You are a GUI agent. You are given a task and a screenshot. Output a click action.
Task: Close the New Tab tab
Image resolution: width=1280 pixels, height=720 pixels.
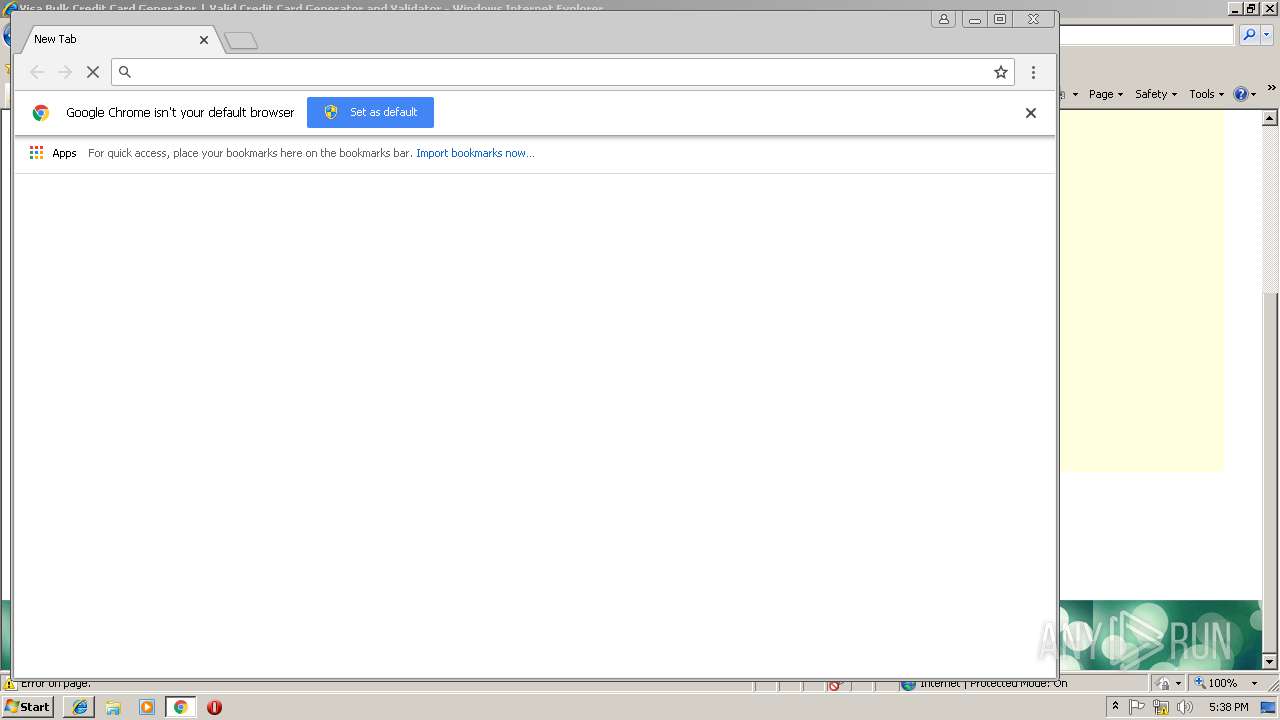pos(204,40)
